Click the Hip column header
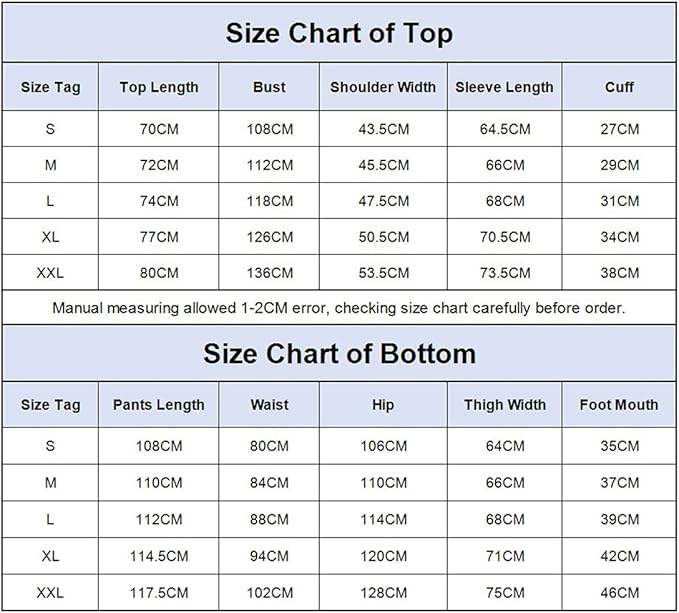 click(383, 405)
